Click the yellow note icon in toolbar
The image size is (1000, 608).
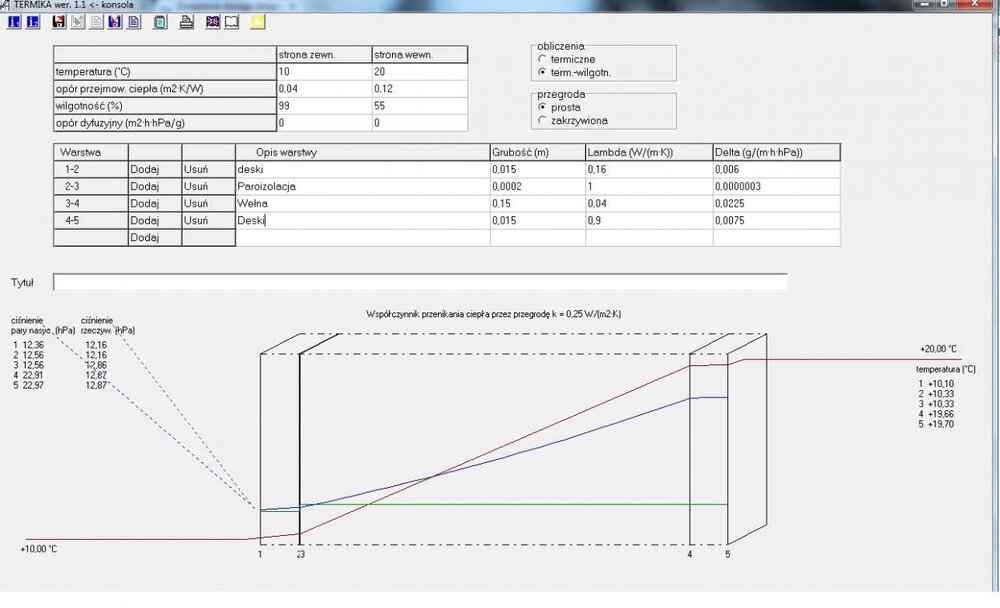pyautogui.click(x=258, y=21)
